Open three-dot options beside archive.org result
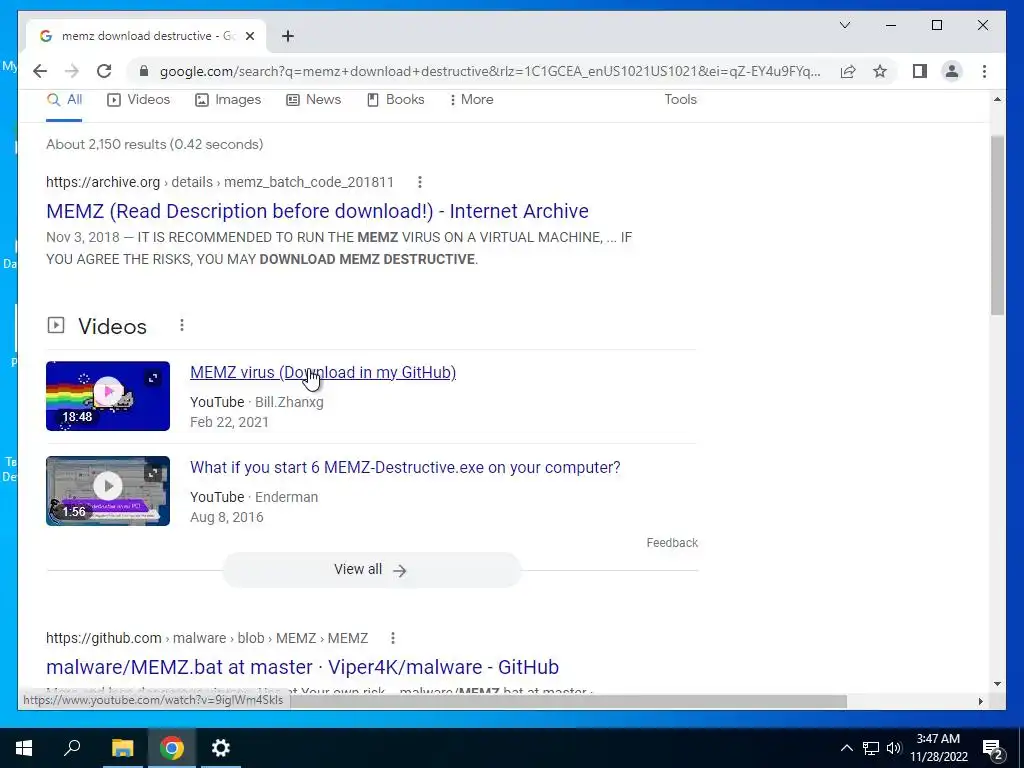Image resolution: width=1024 pixels, height=768 pixels. [x=420, y=182]
